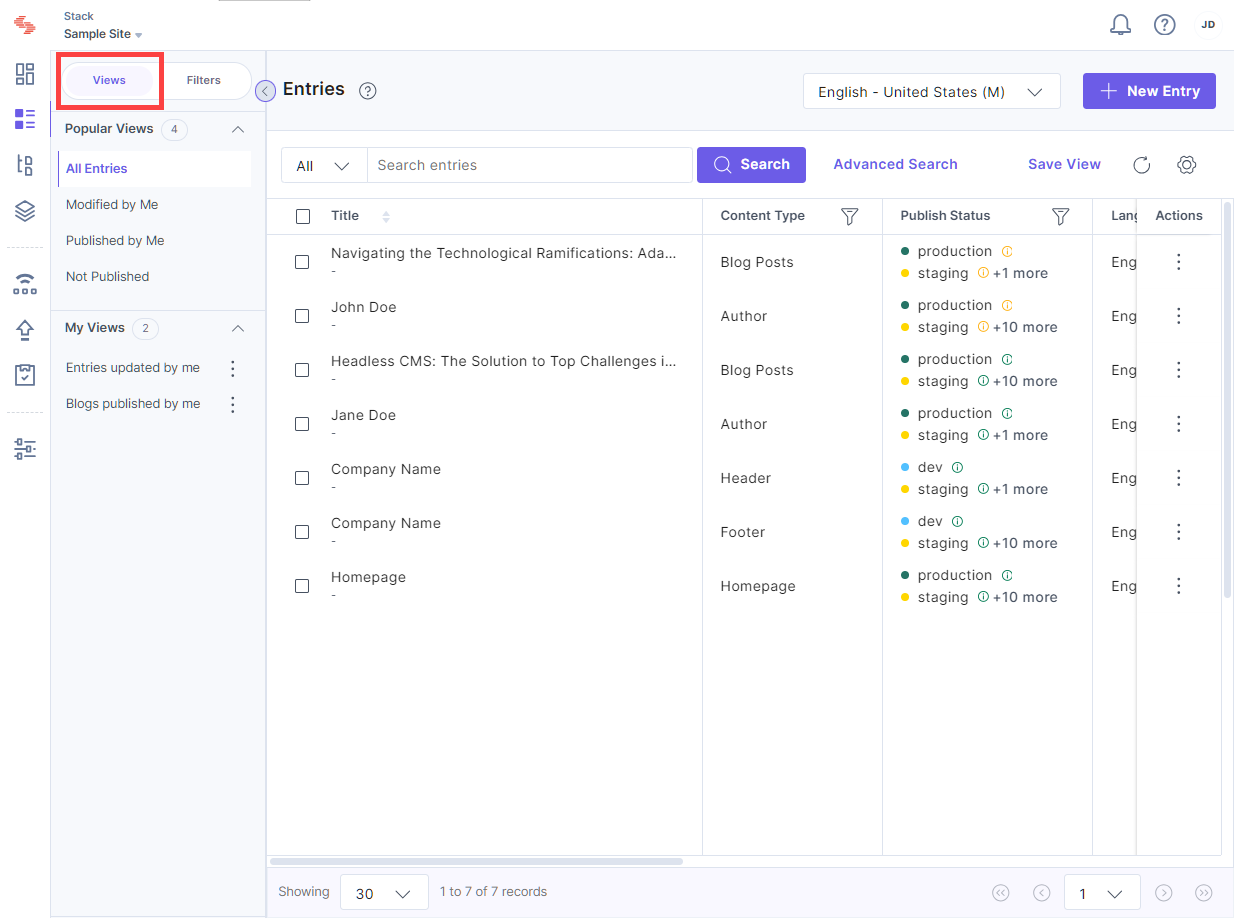The height and width of the screenshot is (918, 1234).
Task: Click the vertical scrollbar beside Actions column
Action: click(x=1227, y=400)
